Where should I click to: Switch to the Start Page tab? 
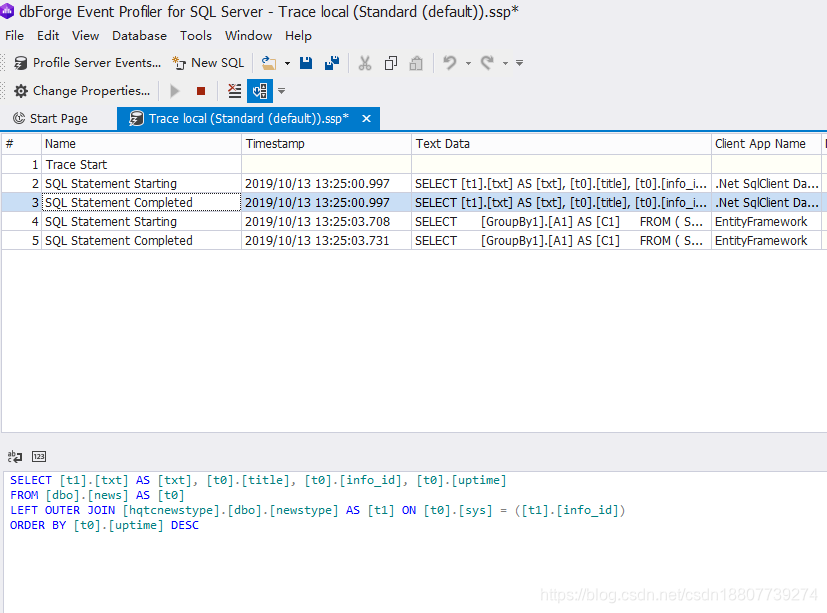point(51,119)
